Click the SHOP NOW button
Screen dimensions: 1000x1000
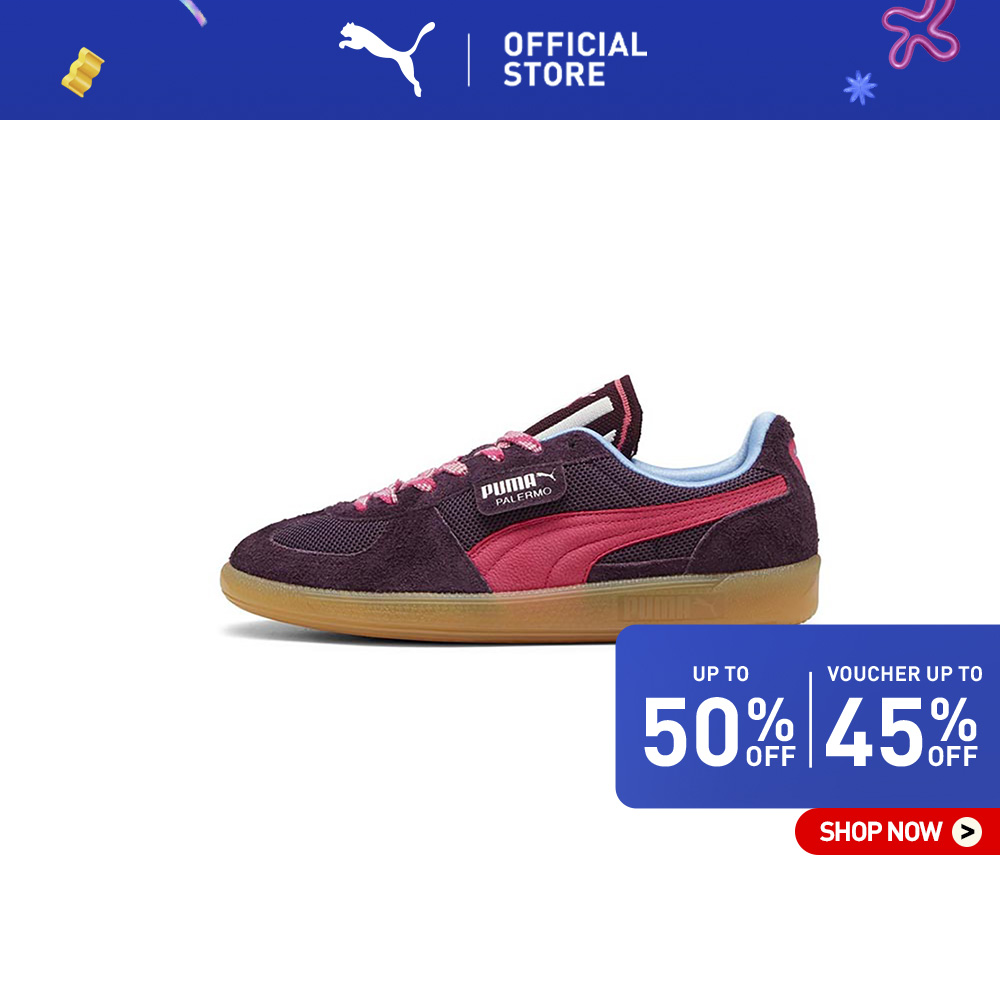pyautogui.click(x=897, y=831)
